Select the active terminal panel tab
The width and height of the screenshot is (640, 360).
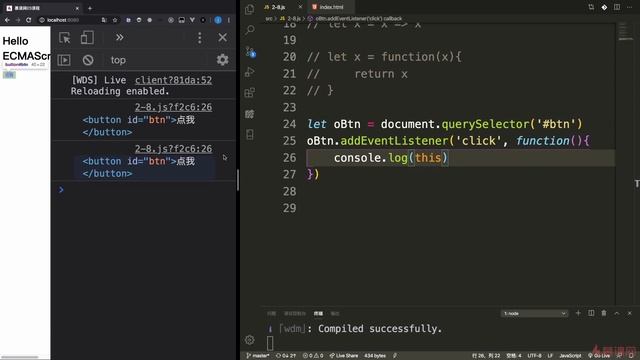[x=318, y=313]
